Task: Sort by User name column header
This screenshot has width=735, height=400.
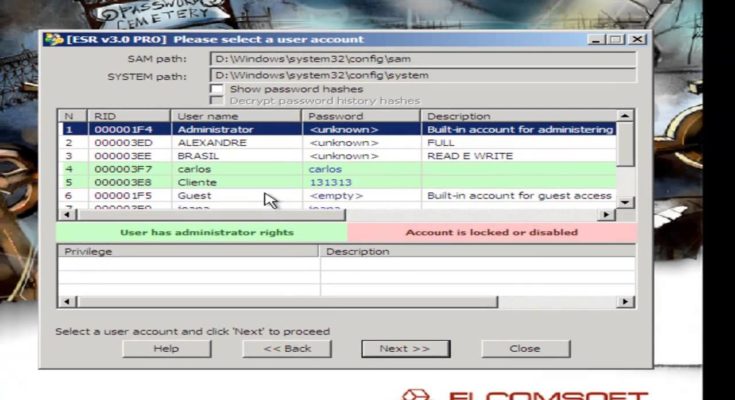Action: (x=236, y=116)
